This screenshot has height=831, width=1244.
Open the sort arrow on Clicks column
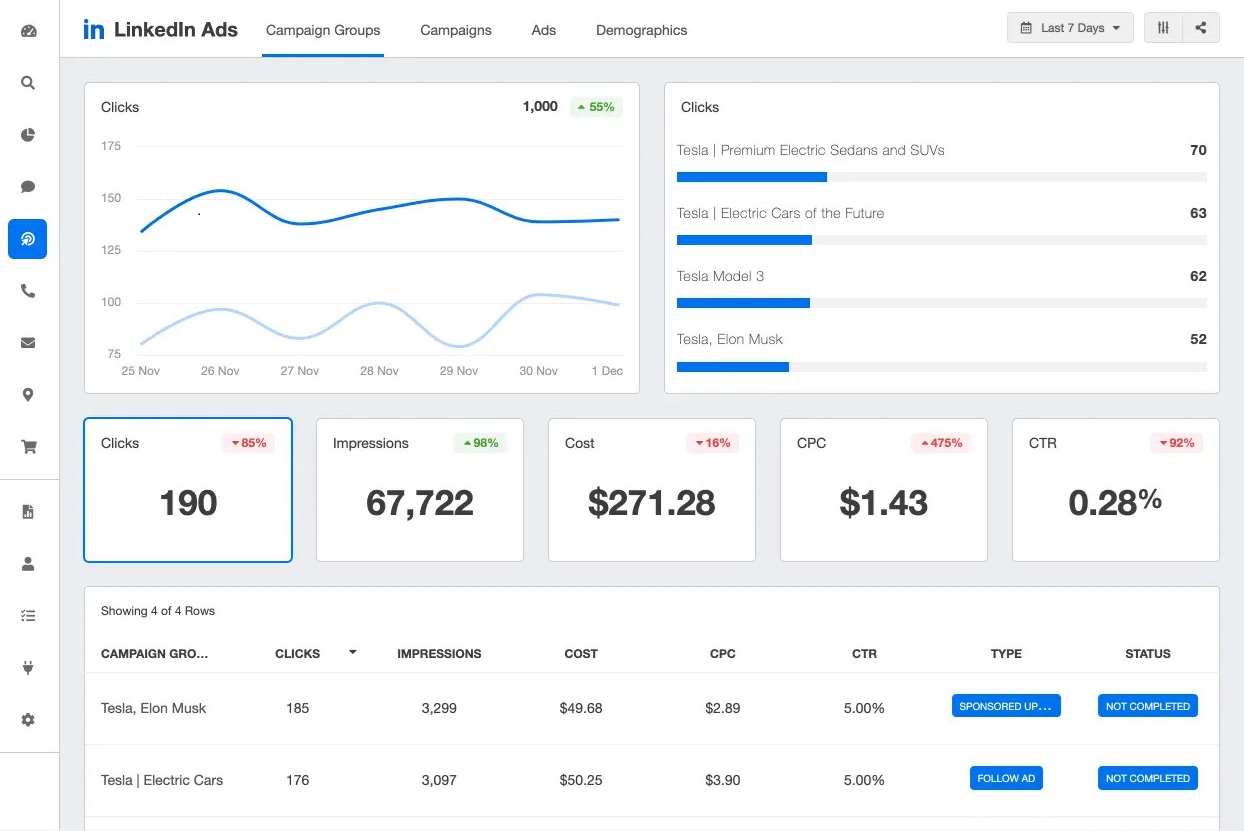[x=352, y=652]
